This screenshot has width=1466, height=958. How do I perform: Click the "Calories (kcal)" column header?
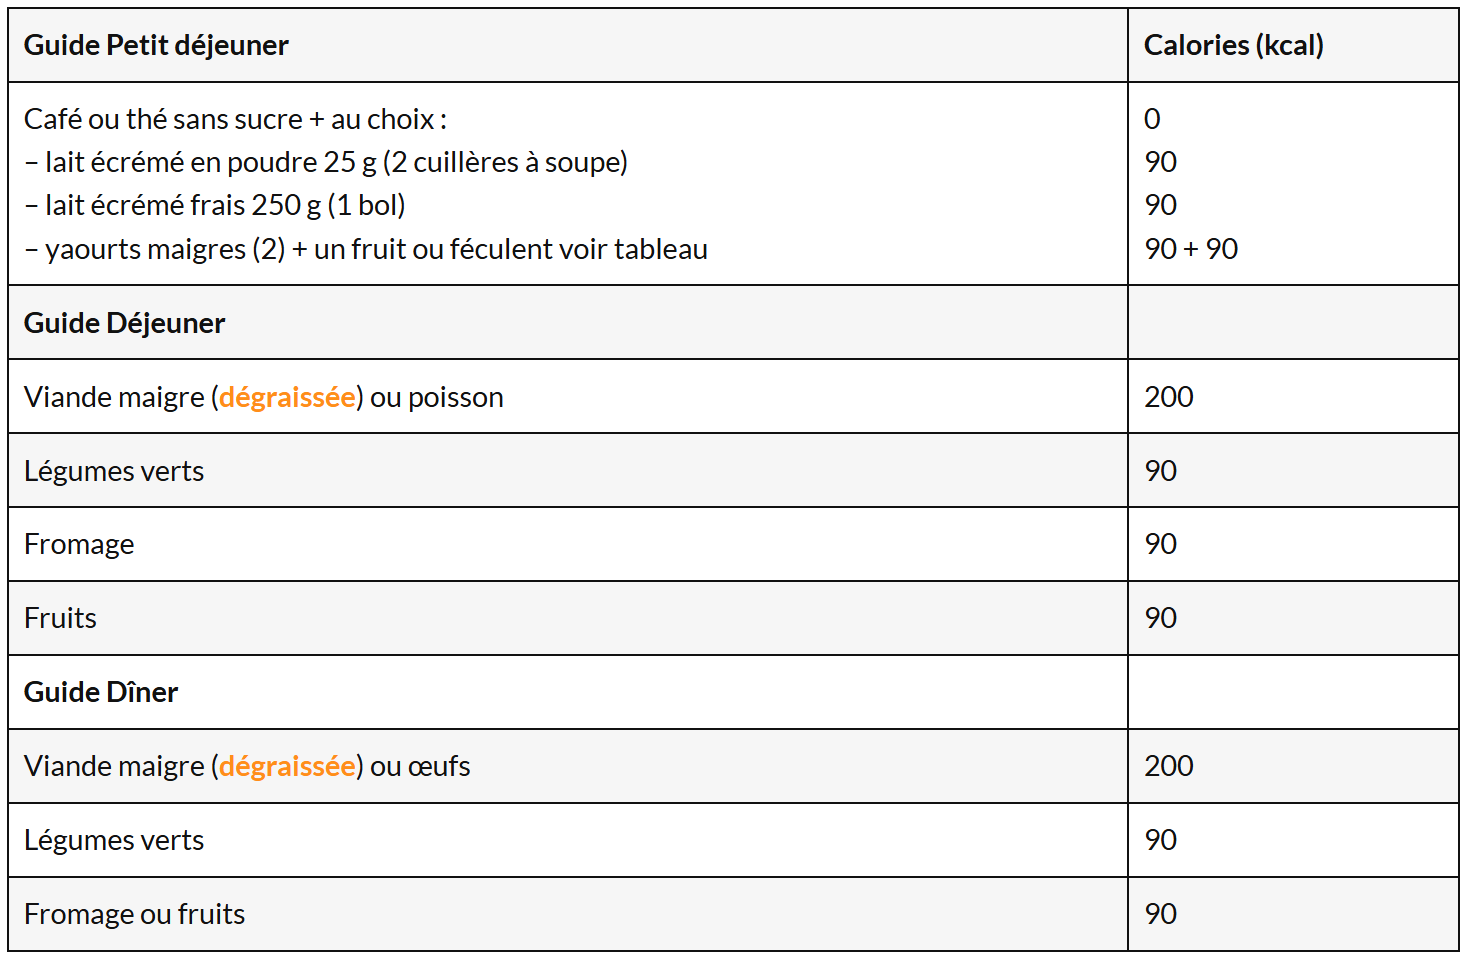point(1233,45)
